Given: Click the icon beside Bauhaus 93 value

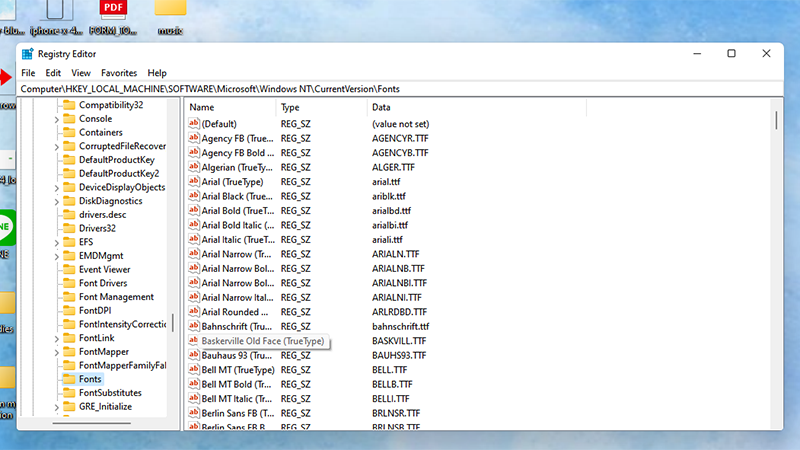Looking at the screenshot, I should [x=193, y=355].
